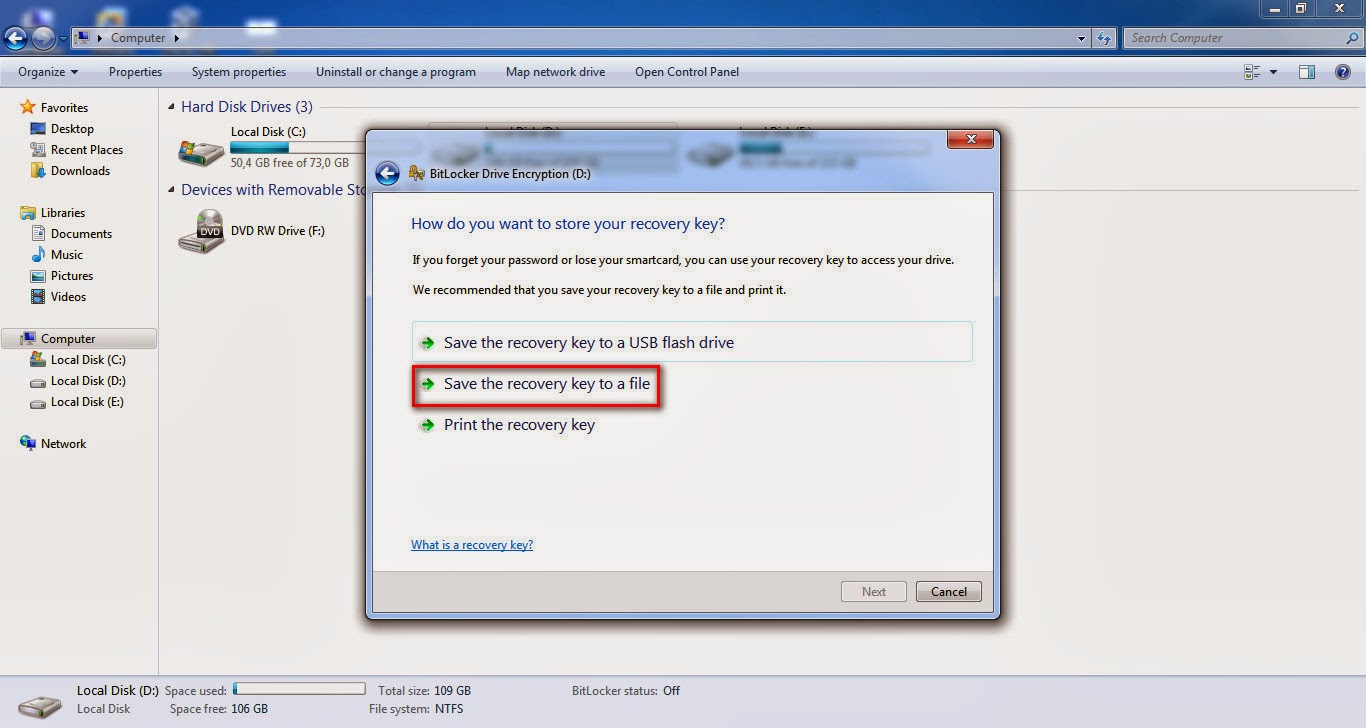Click Uninstall or change a program

396,72
